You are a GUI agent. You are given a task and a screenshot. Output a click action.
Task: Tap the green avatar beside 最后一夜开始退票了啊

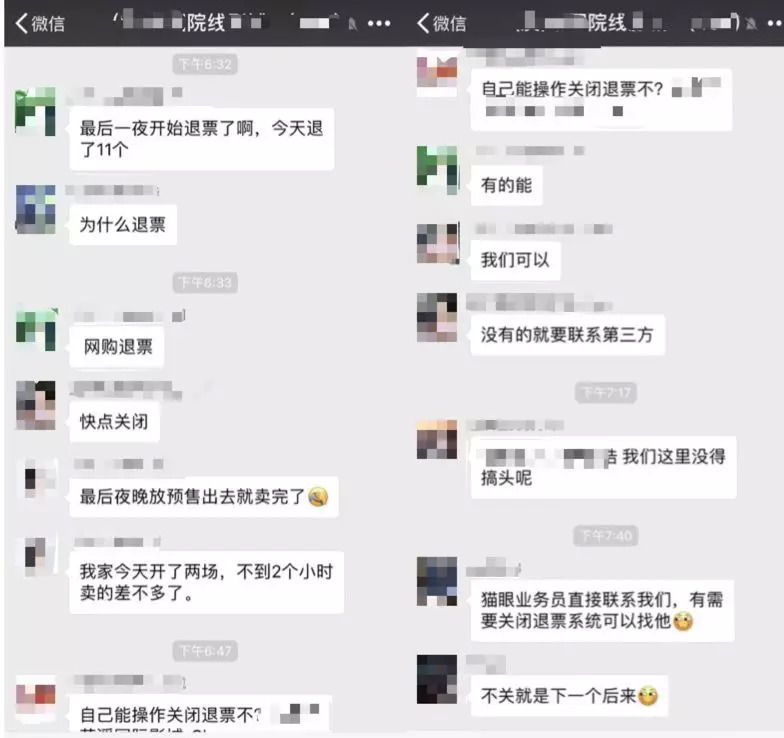[x=35, y=112]
